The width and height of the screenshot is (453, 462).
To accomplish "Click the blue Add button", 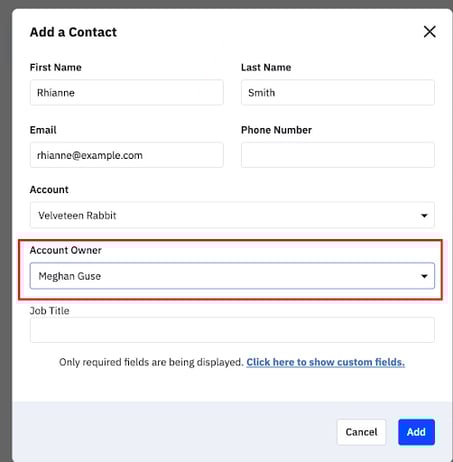I will point(416,432).
